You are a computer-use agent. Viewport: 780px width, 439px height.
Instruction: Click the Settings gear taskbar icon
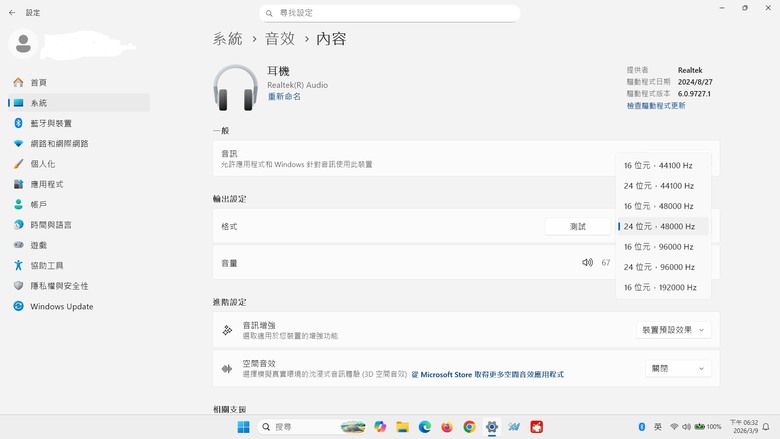[x=491, y=427]
